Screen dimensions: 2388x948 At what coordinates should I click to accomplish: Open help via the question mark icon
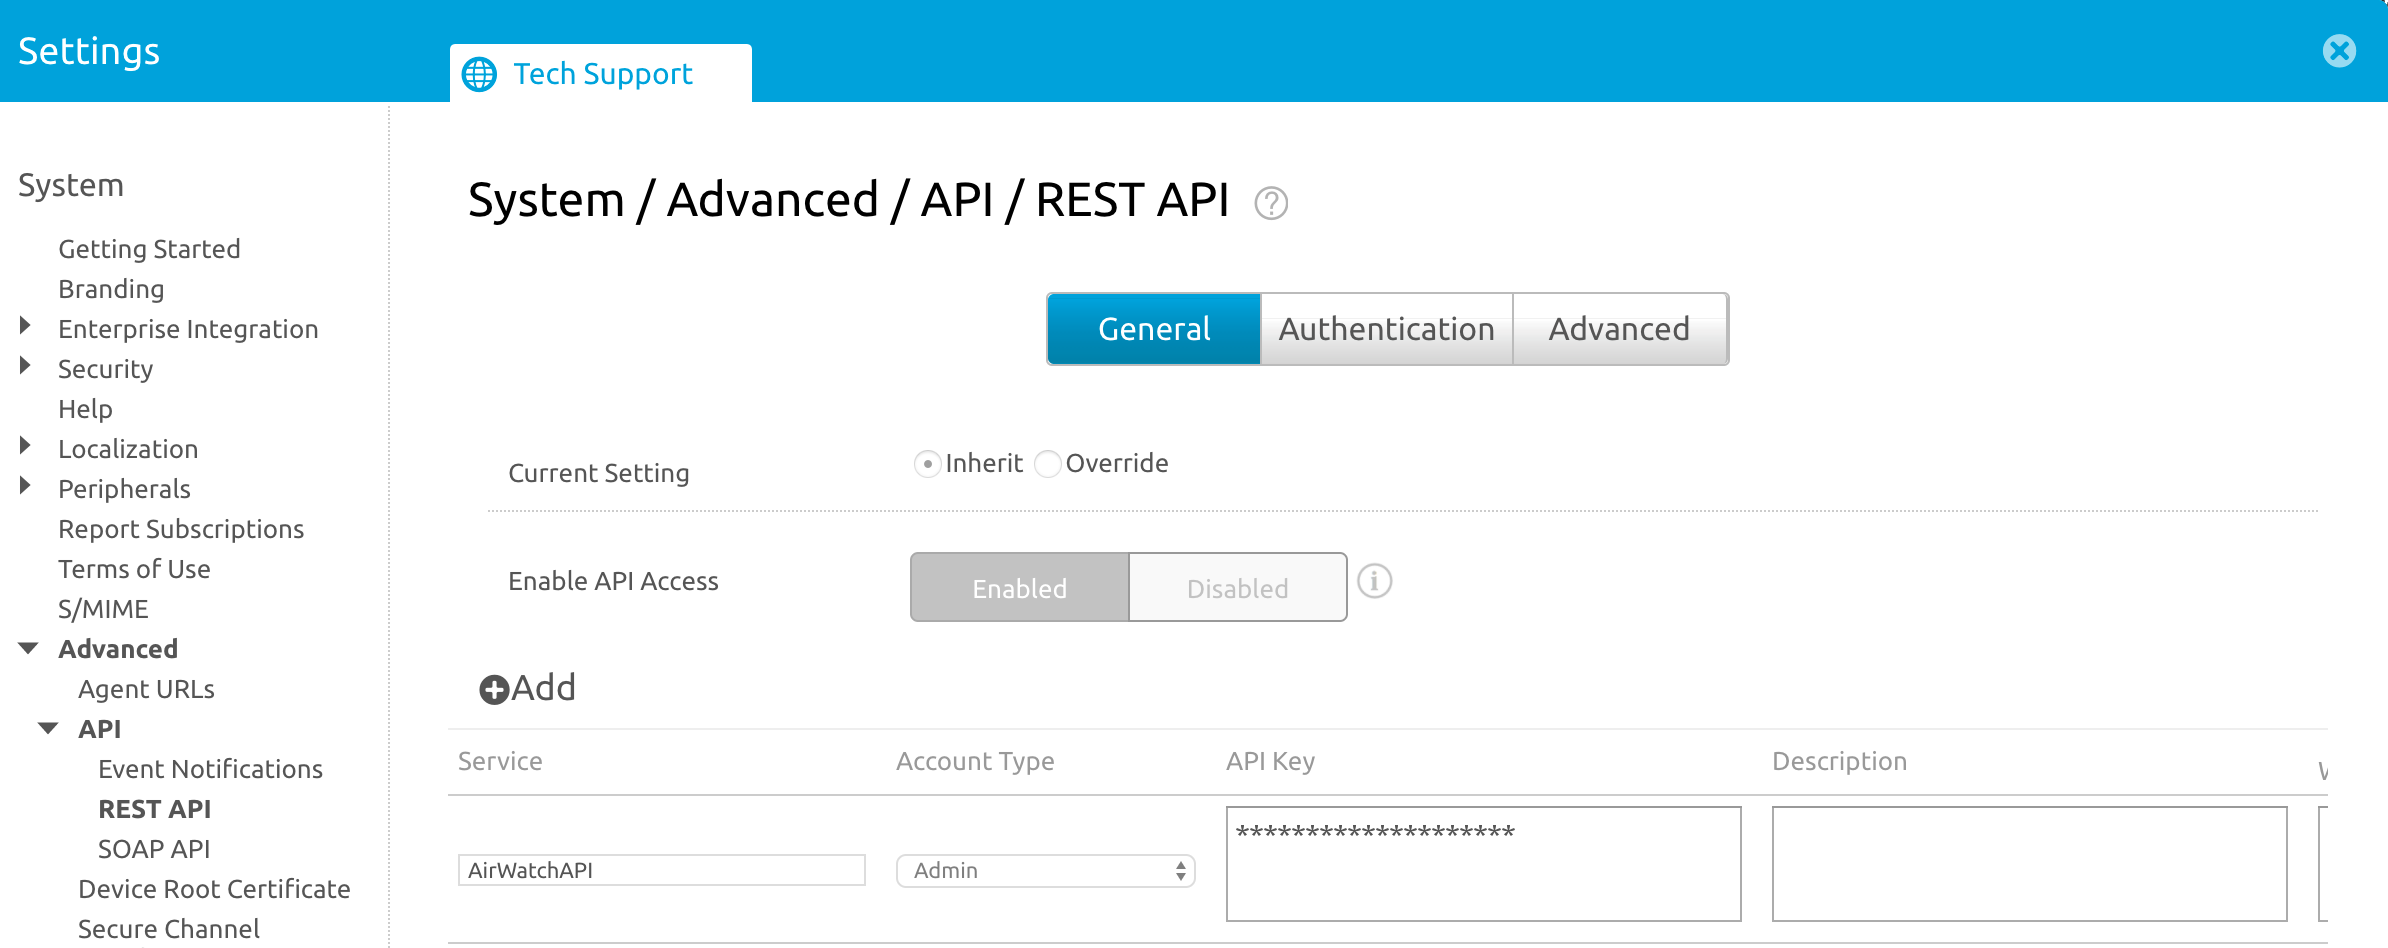pyautogui.click(x=1270, y=203)
